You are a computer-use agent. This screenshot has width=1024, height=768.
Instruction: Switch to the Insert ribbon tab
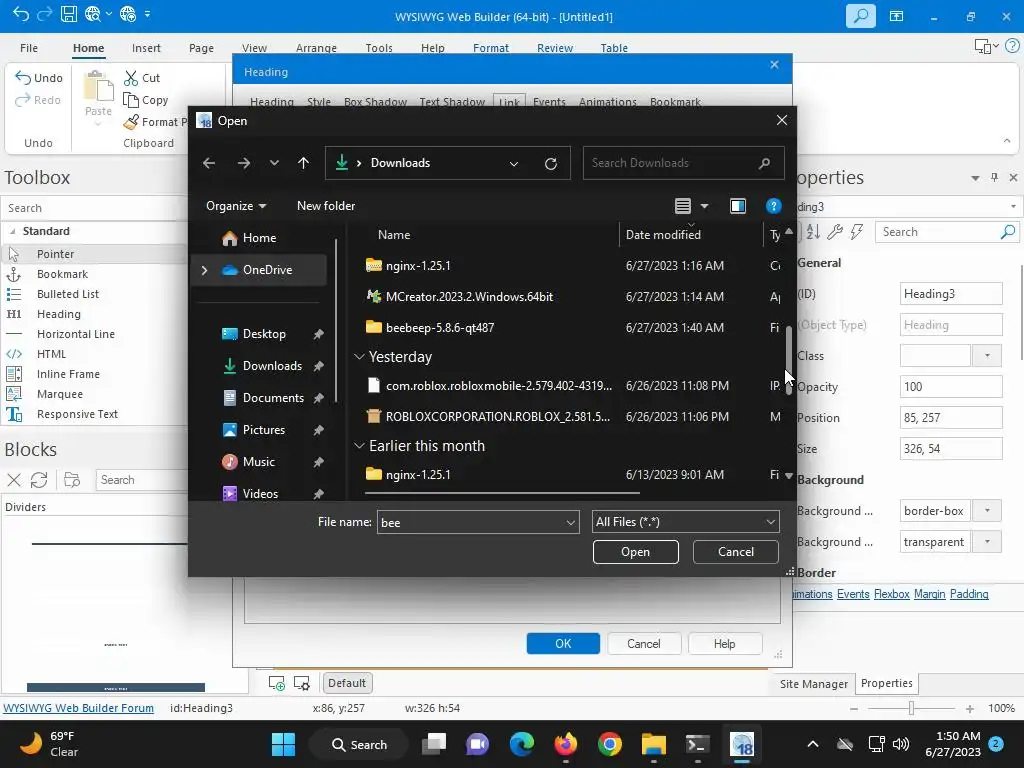coord(146,48)
